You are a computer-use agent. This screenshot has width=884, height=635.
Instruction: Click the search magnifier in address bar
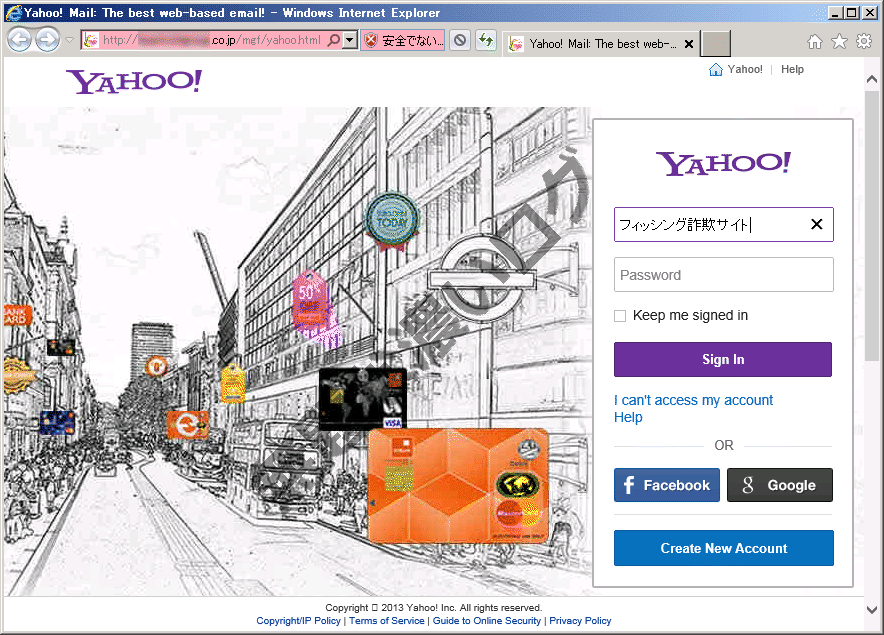(x=334, y=40)
